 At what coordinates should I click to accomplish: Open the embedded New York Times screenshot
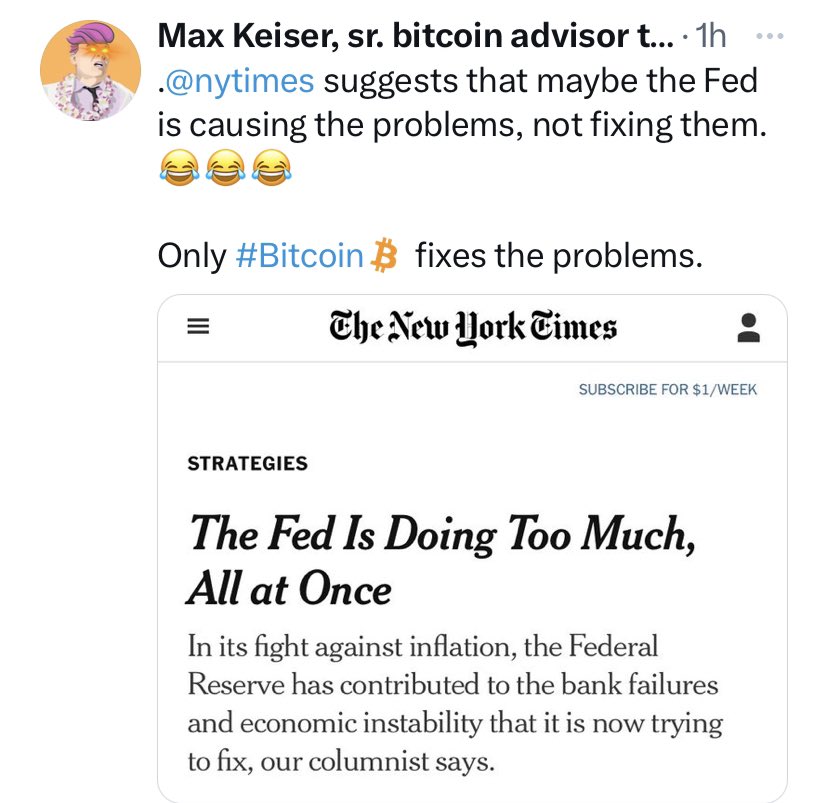472,548
